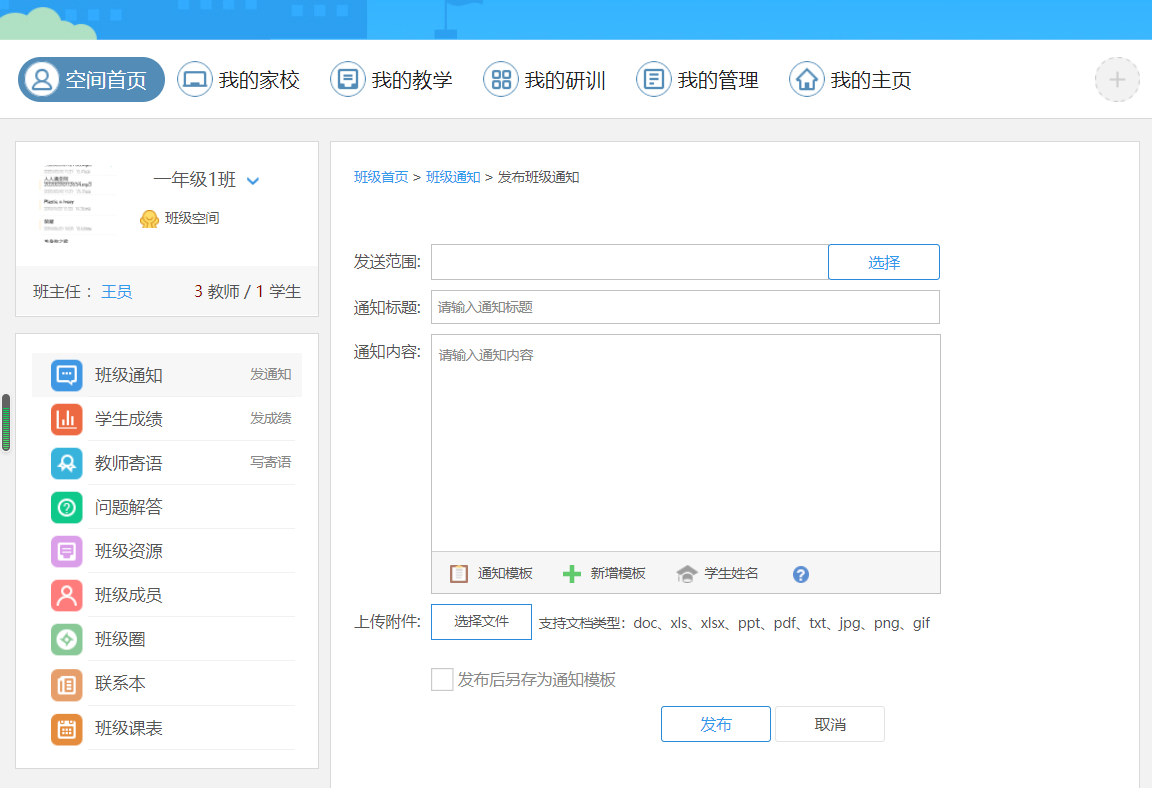Open the 班级课表 calendar icon
The width and height of the screenshot is (1152, 788).
pyautogui.click(x=67, y=728)
